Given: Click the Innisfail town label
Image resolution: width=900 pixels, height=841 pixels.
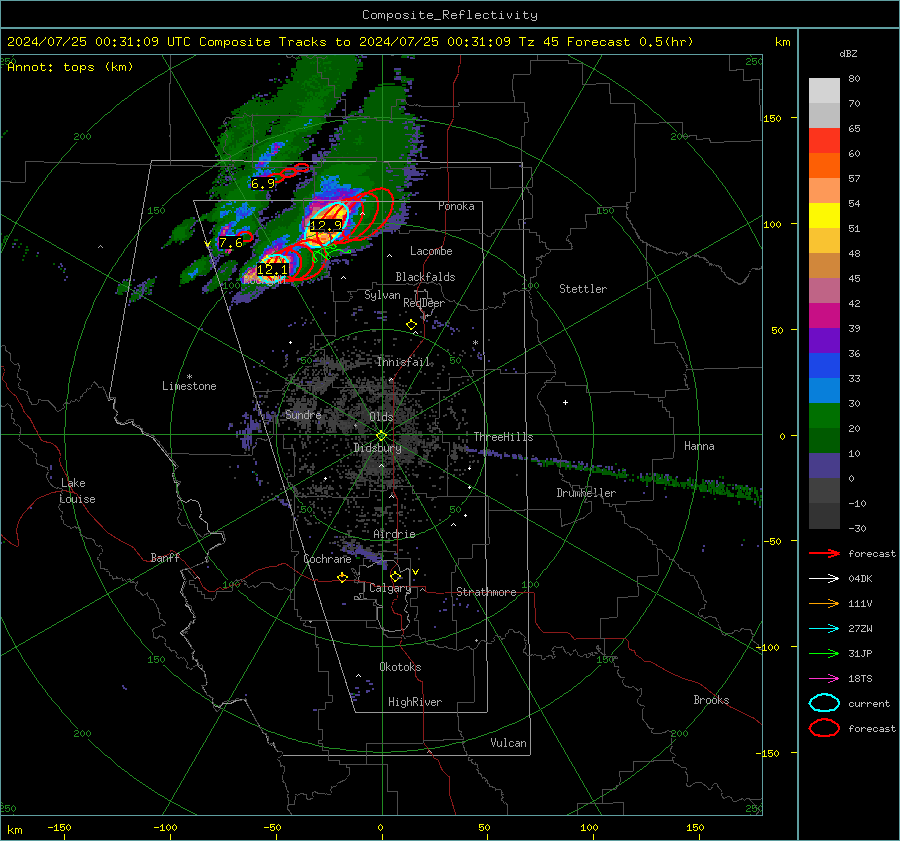Looking at the screenshot, I should (x=404, y=362).
